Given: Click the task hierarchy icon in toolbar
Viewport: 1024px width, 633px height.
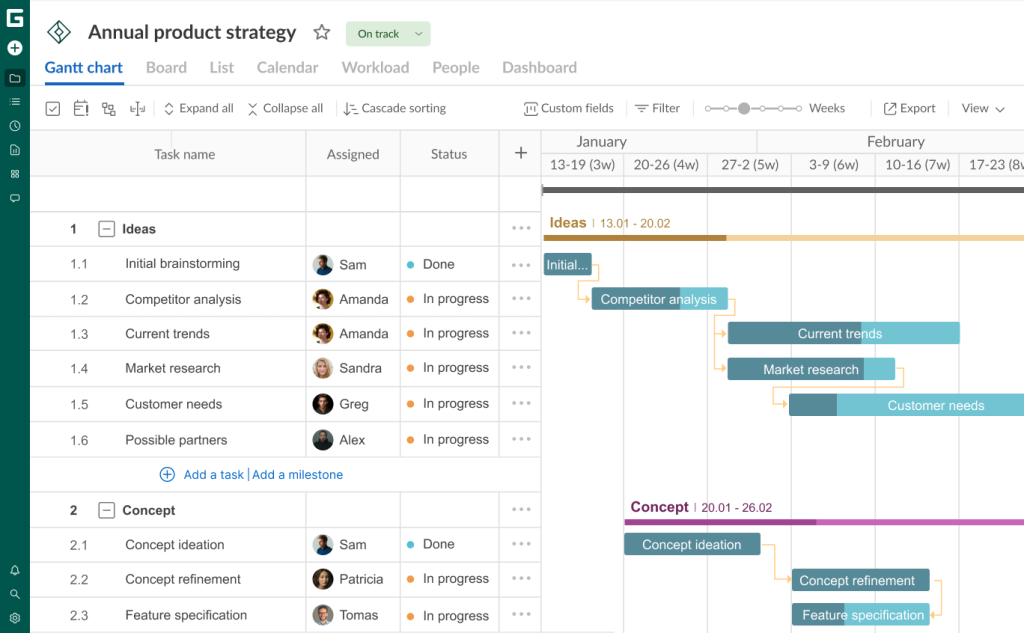Looking at the screenshot, I should point(109,108).
